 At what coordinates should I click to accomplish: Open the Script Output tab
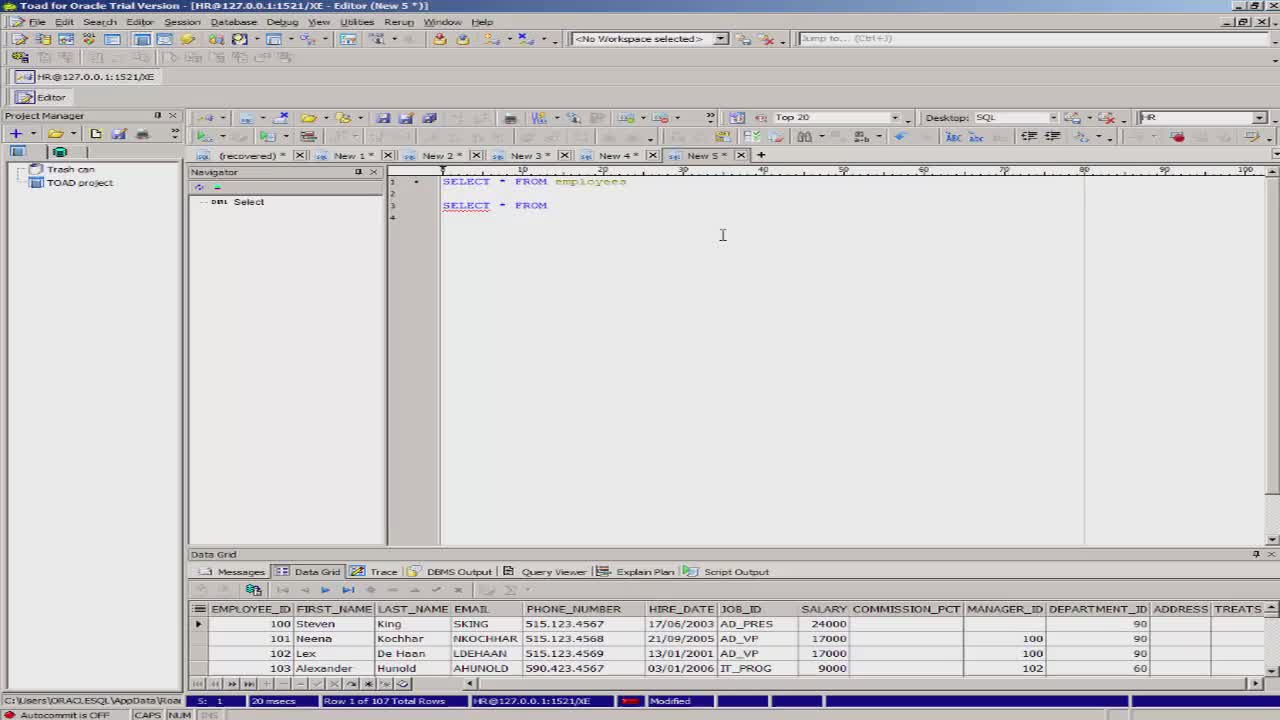[727, 572]
